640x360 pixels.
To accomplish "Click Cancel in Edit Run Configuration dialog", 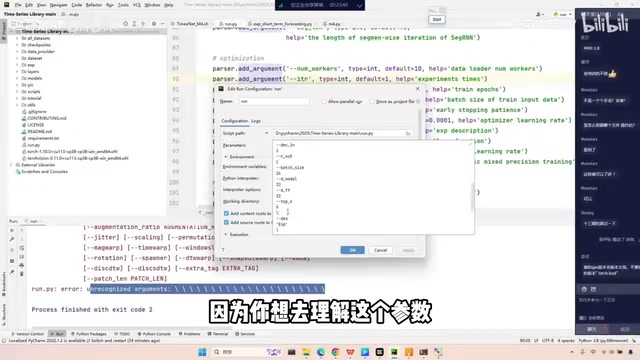I will [380, 250].
